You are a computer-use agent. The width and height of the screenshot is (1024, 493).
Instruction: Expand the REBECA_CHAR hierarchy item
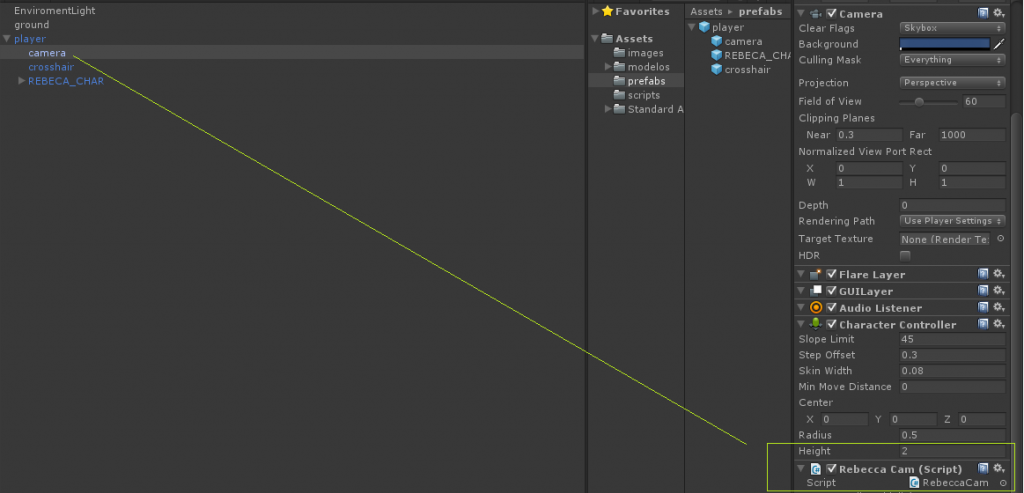coord(22,81)
